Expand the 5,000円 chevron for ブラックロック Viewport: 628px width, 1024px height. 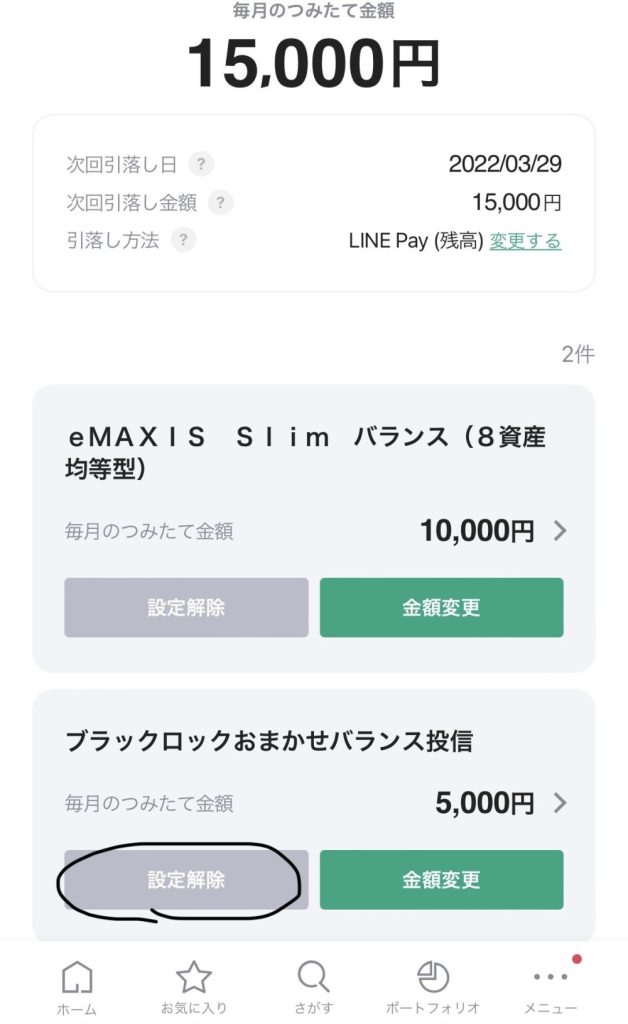tap(559, 803)
